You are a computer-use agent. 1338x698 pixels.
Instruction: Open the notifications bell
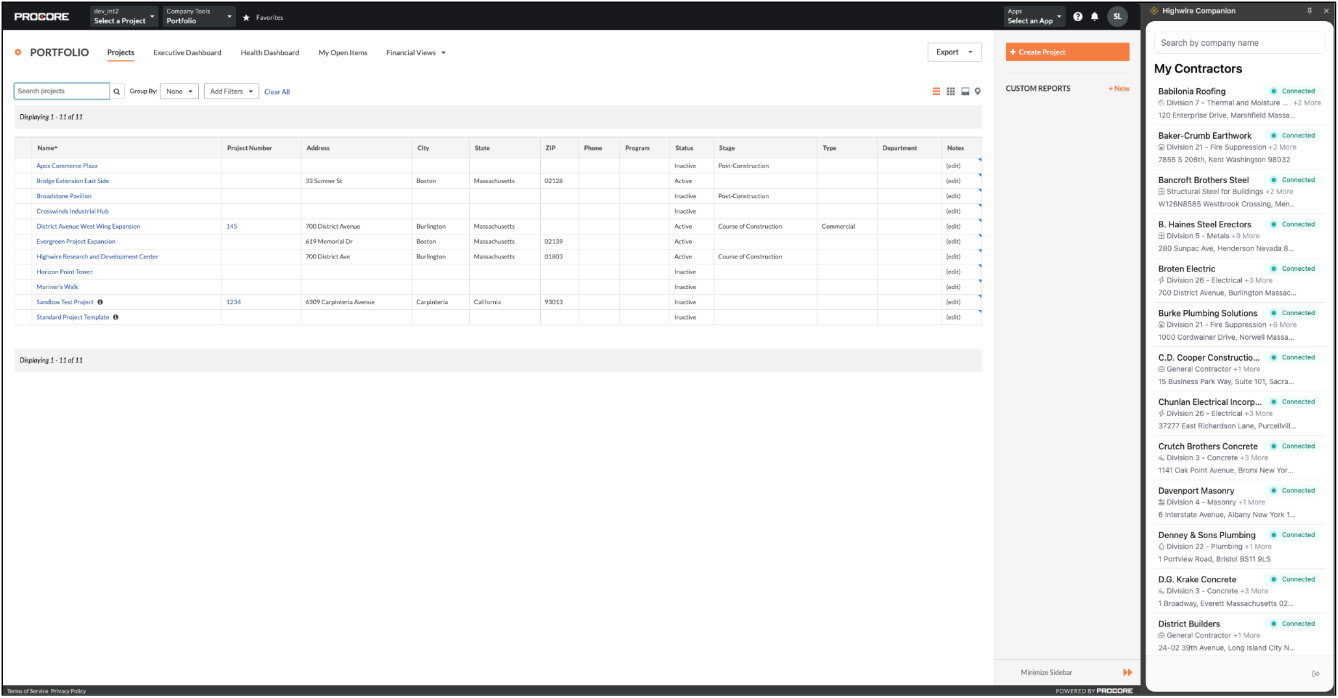(x=1095, y=17)
